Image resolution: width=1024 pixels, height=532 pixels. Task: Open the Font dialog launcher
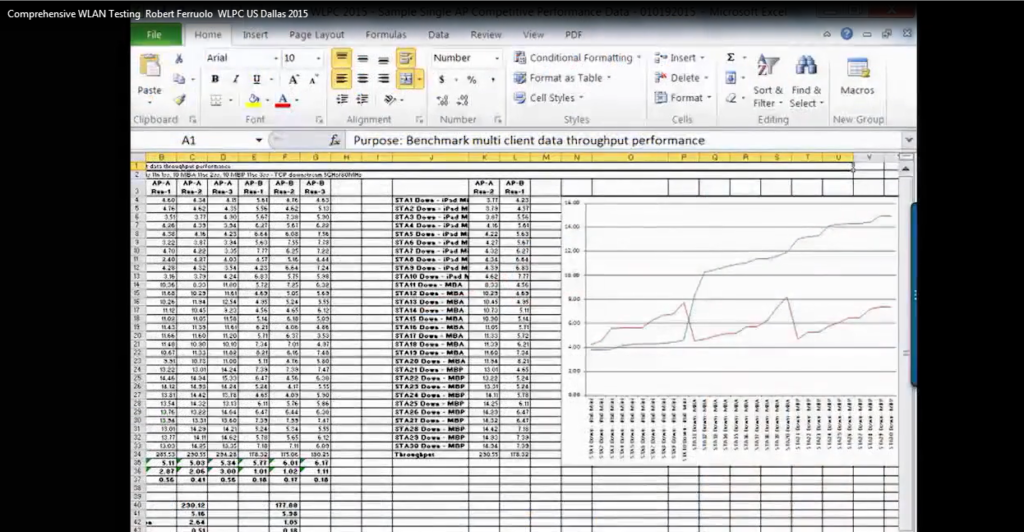tap(319, 120)
